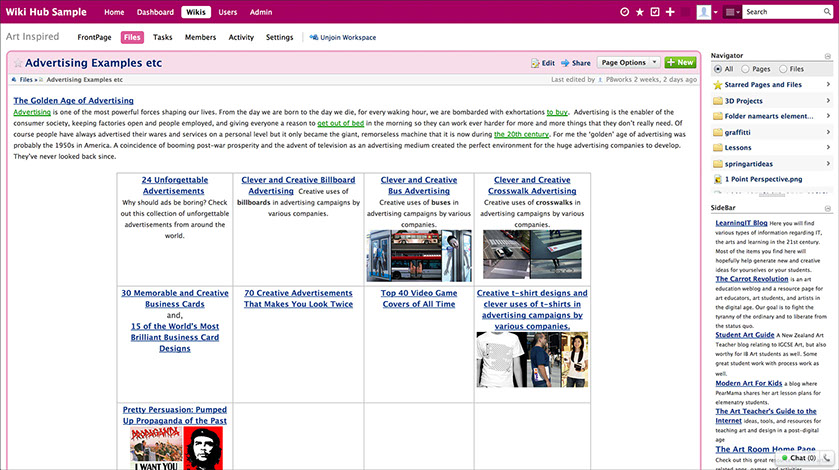This screenshot has height=470, width=839.
Task: Share this page via Share button
Action: [576, 63]
